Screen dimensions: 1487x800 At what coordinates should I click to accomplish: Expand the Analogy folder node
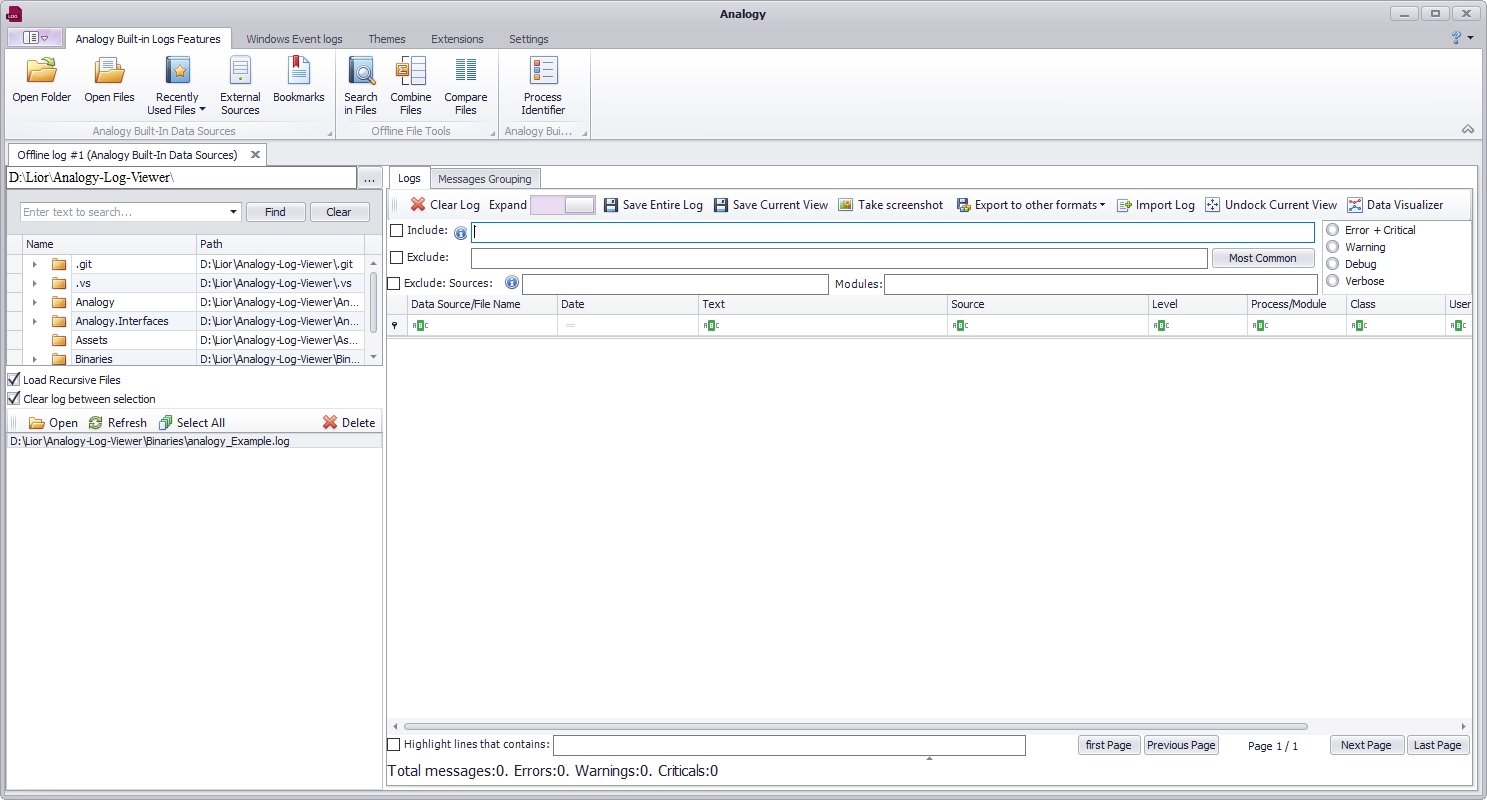[34, 302]
